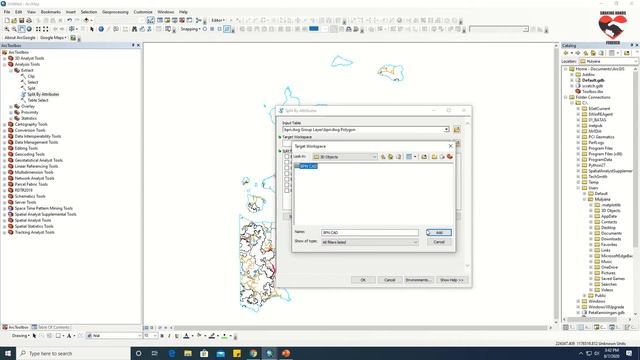This screenshot has width=640, height=360.
Task: Click Go to Home Folder icon in dialog
Action: [391, 157]
